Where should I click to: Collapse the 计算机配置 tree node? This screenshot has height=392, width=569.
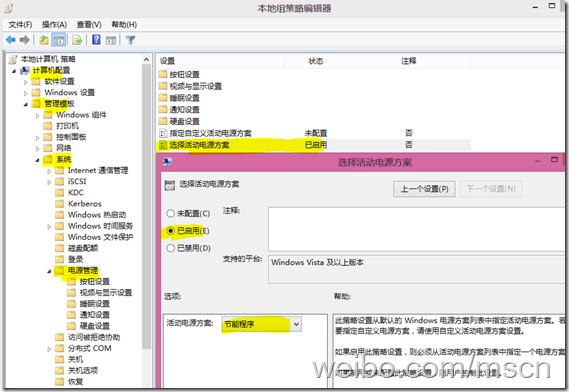click(x=14, y=71)
